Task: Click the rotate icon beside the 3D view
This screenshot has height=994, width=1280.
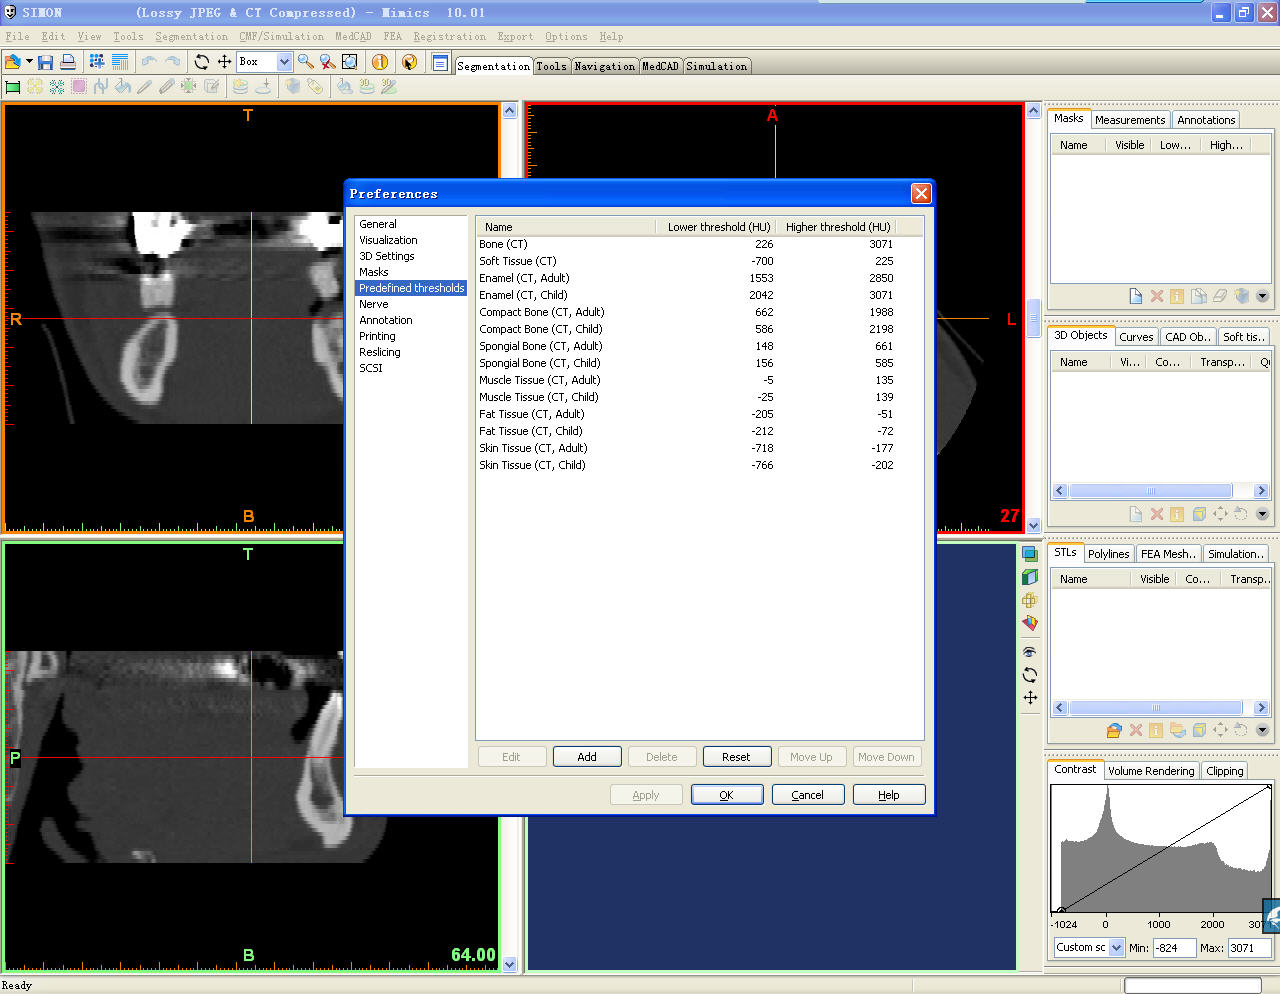Action: coord(1030,675)
